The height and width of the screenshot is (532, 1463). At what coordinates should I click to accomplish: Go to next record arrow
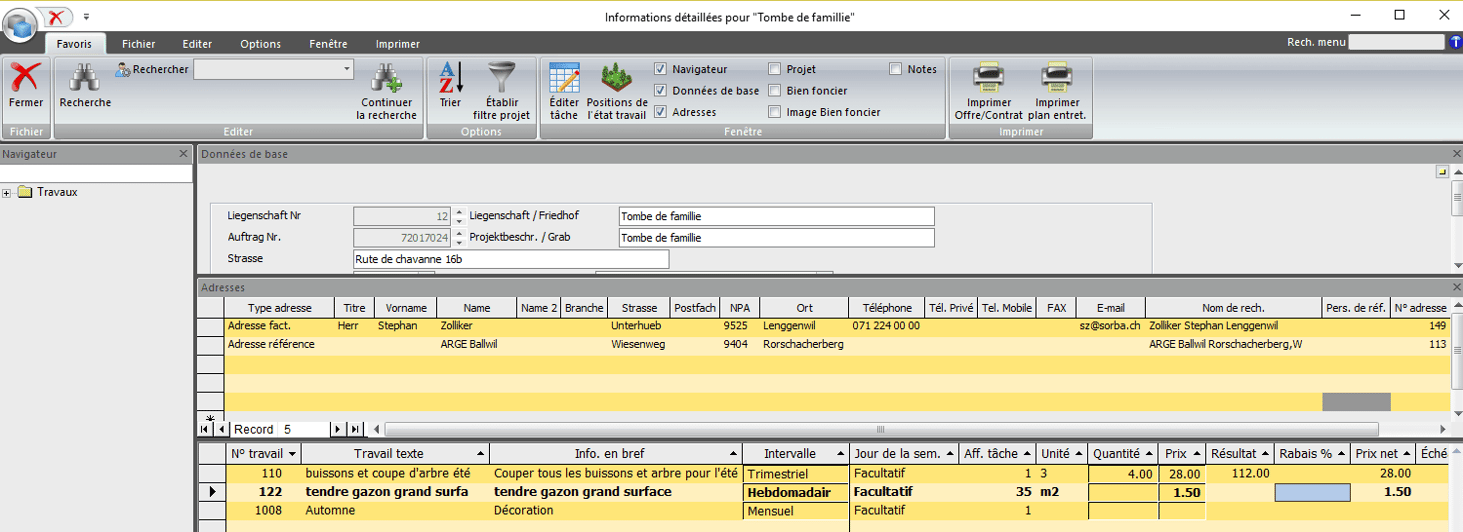point(338,429)
